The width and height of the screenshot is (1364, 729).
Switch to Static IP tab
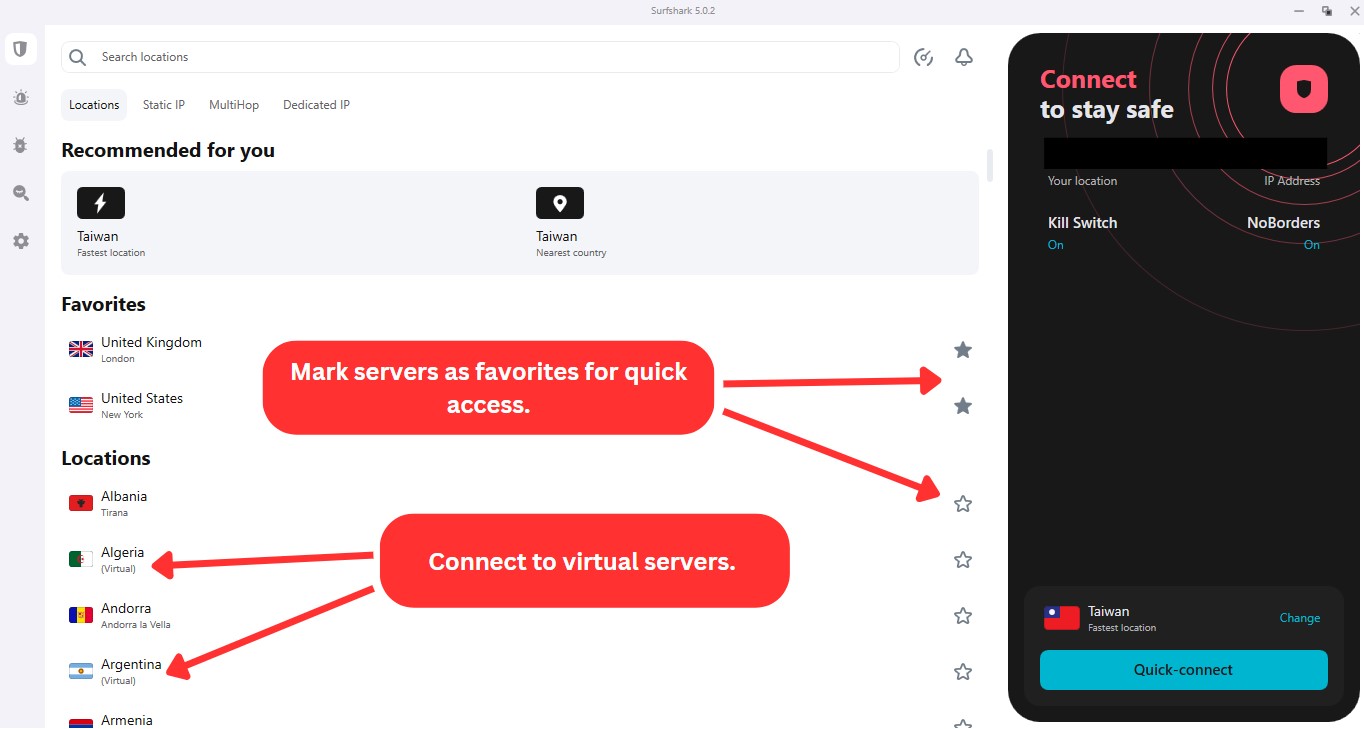pos(164,105)
